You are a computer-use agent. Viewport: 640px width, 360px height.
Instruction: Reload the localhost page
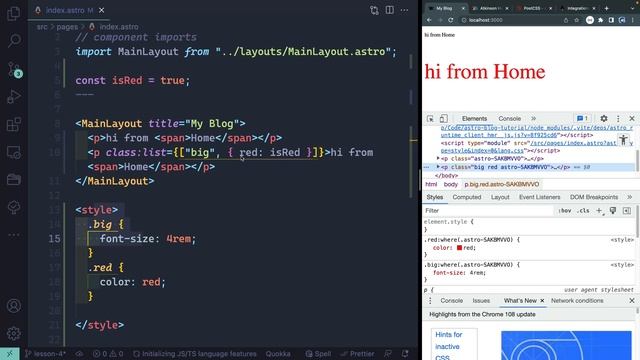(451, 20)
